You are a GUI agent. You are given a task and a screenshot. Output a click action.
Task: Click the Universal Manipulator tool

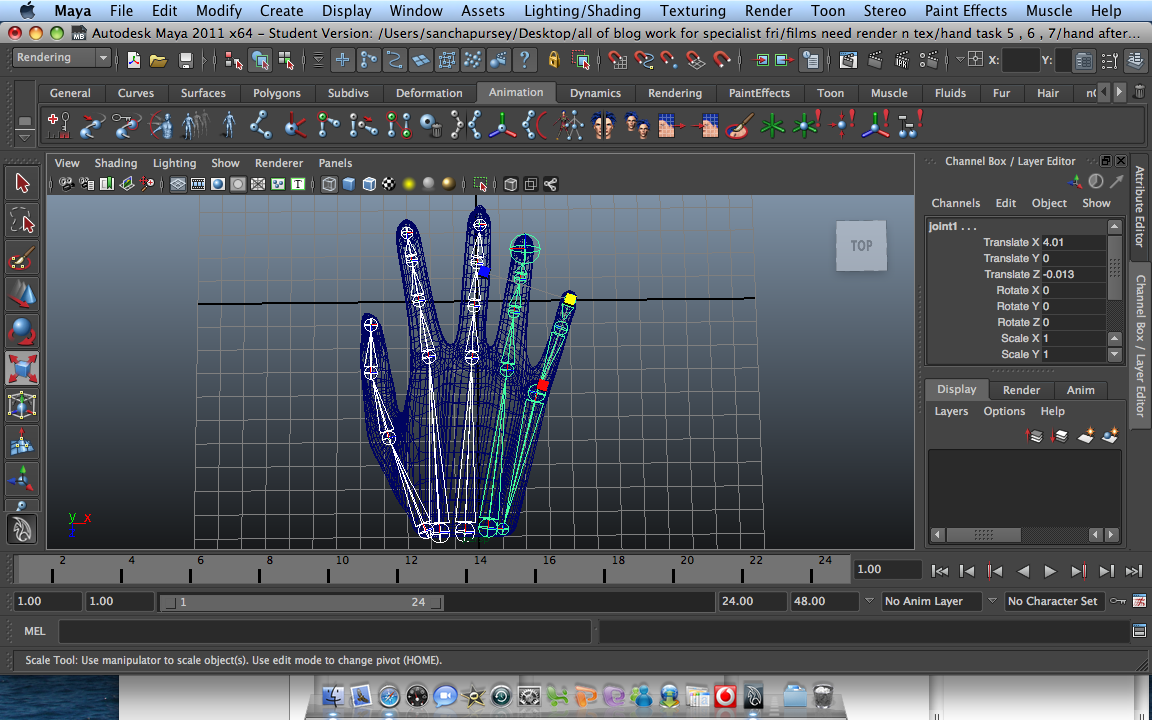tap(21, 406)
